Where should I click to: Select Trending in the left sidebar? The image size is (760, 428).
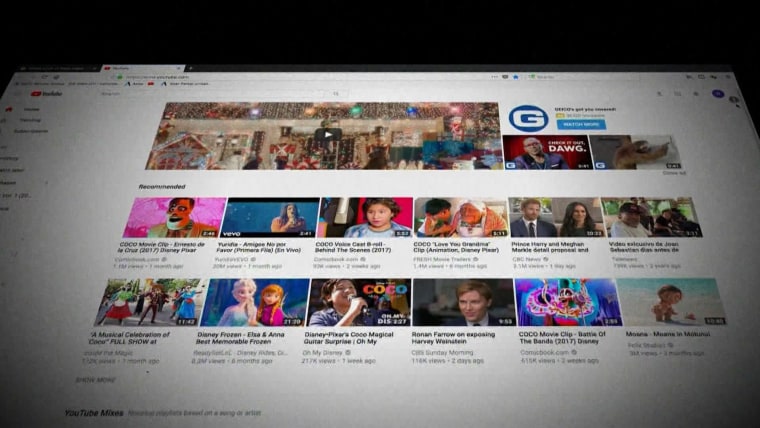pyautogui.click(x=30, y=120)
